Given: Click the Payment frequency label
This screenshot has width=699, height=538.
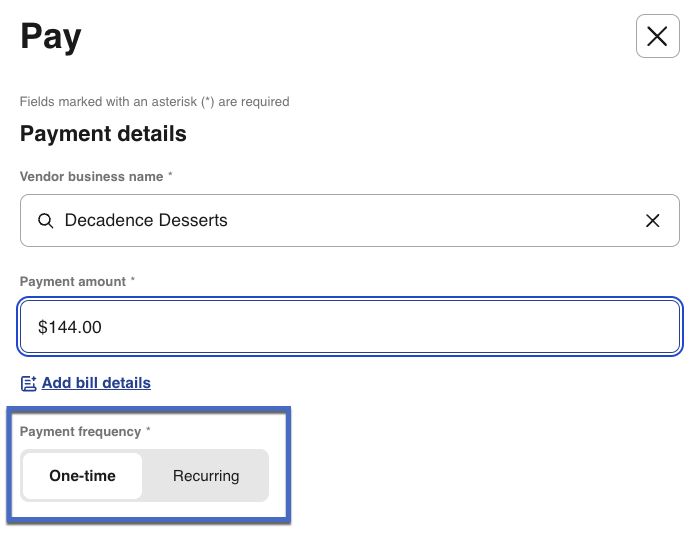Looking at the screenshot, I should pos(80,432).
